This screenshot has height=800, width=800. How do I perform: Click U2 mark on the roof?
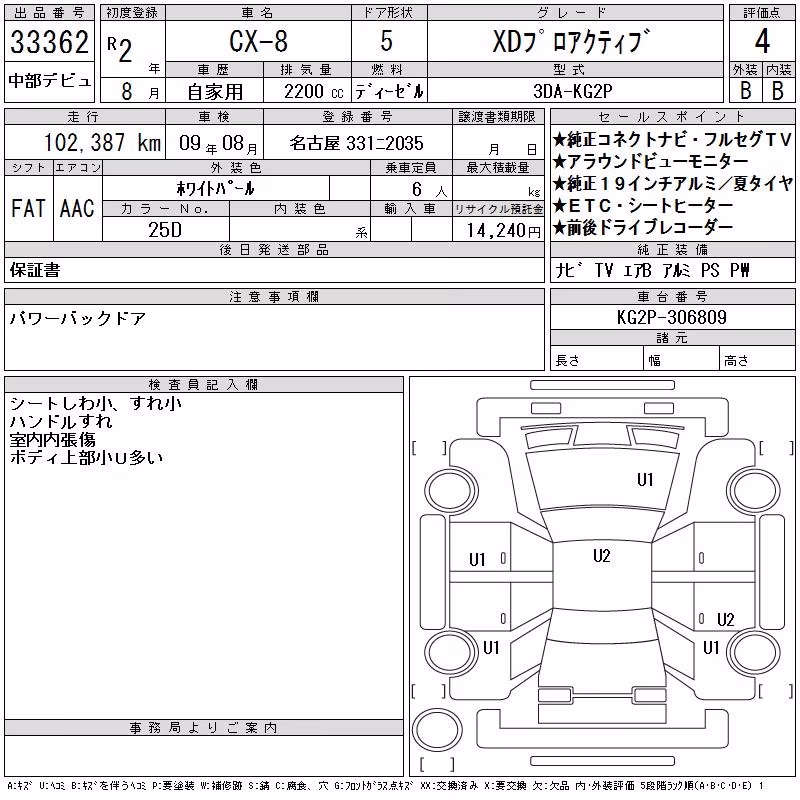[x=602, y=556]
